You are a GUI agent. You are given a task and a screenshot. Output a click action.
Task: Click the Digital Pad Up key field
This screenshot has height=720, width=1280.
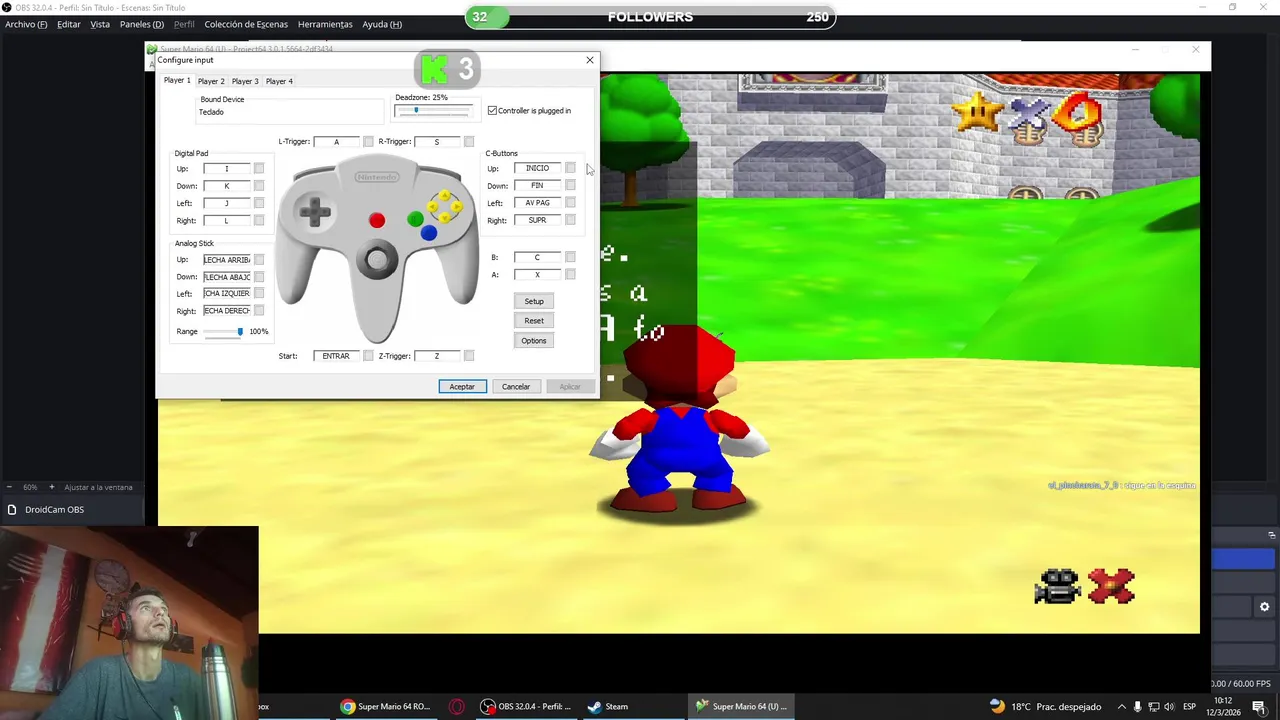(226, 168)
